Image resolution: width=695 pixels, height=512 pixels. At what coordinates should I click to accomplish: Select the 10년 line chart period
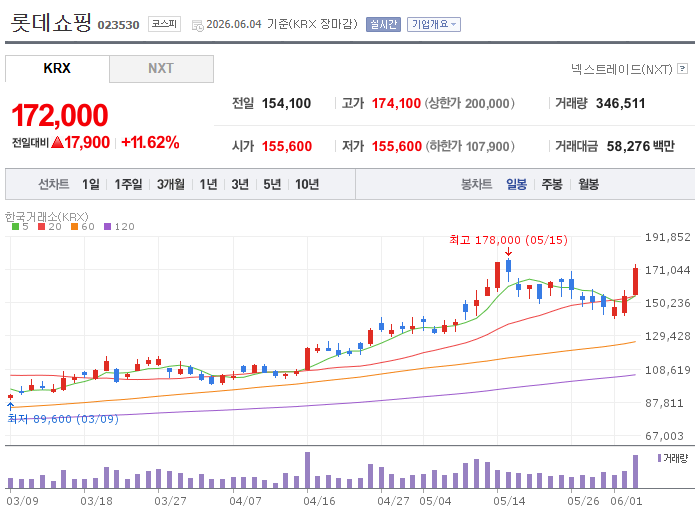coord(307,184)
